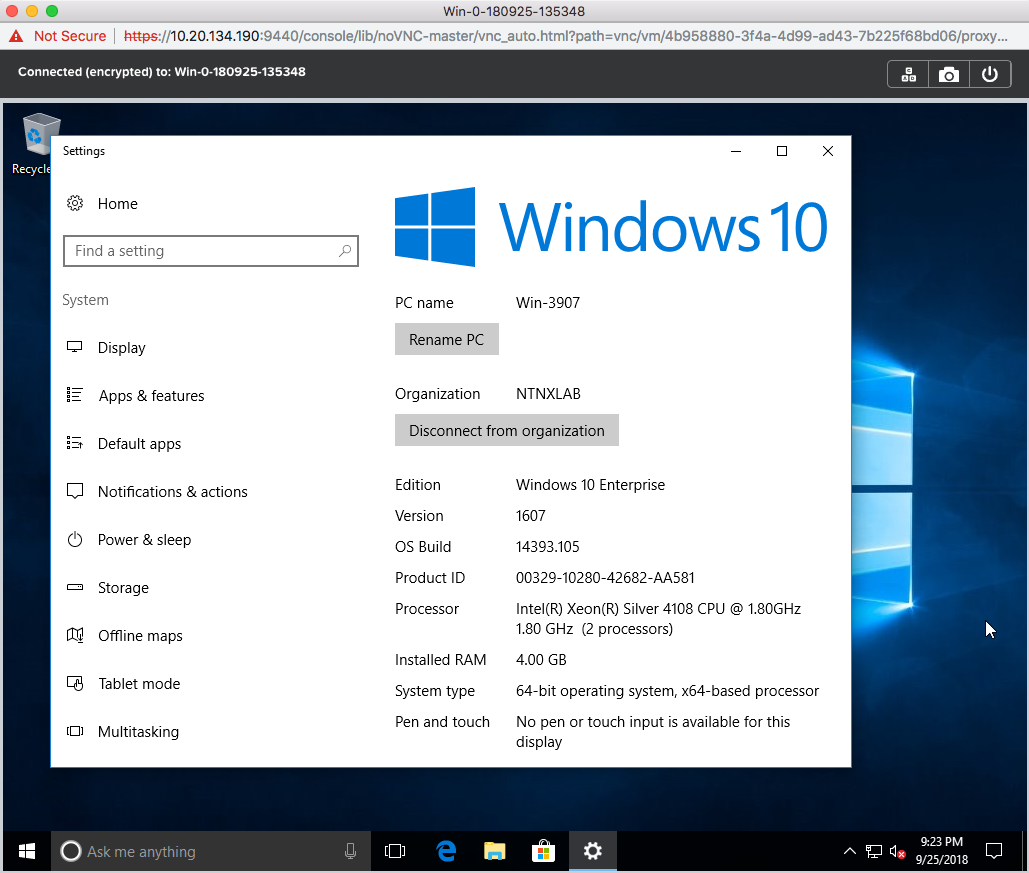The image size is (1029, 873).
Task: Open Offline maps settings
Action: point(140,635)
